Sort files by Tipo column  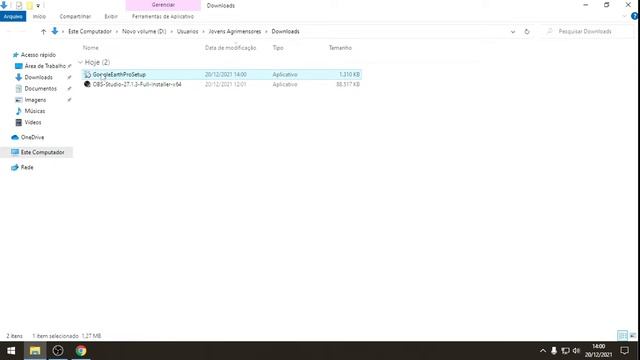point(278,48)
